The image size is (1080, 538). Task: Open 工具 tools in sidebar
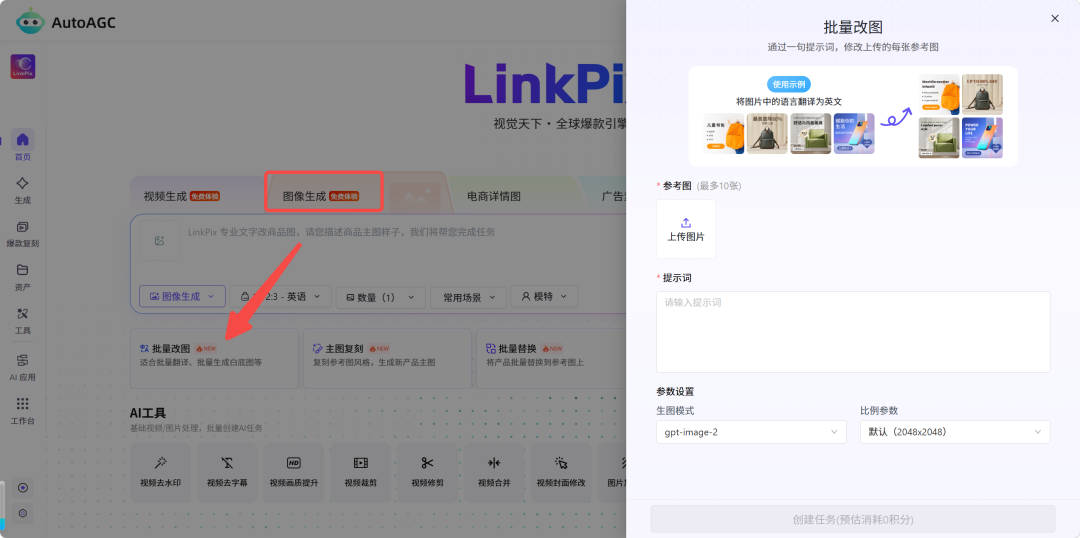(x=23, y=320)
